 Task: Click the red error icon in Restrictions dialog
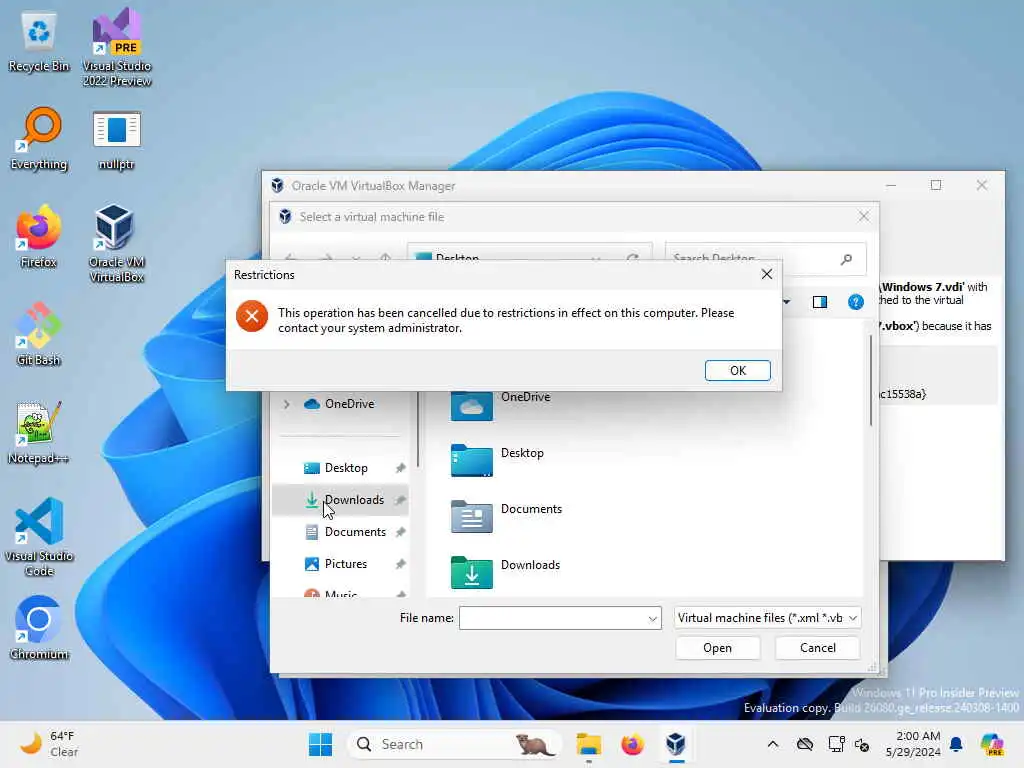(251, 317)
